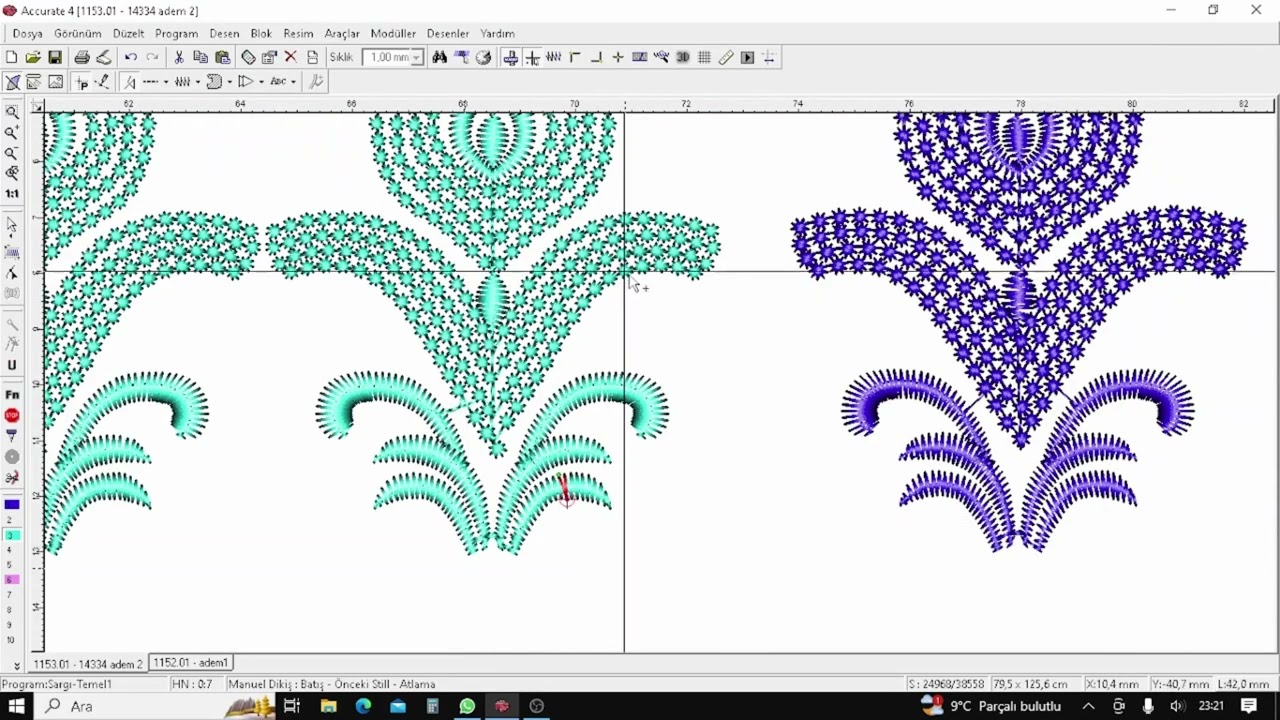The width and height of the screenshot is (1280, 720).
Task: Show hidden tray icons chevron
Action: (1089, 706)
